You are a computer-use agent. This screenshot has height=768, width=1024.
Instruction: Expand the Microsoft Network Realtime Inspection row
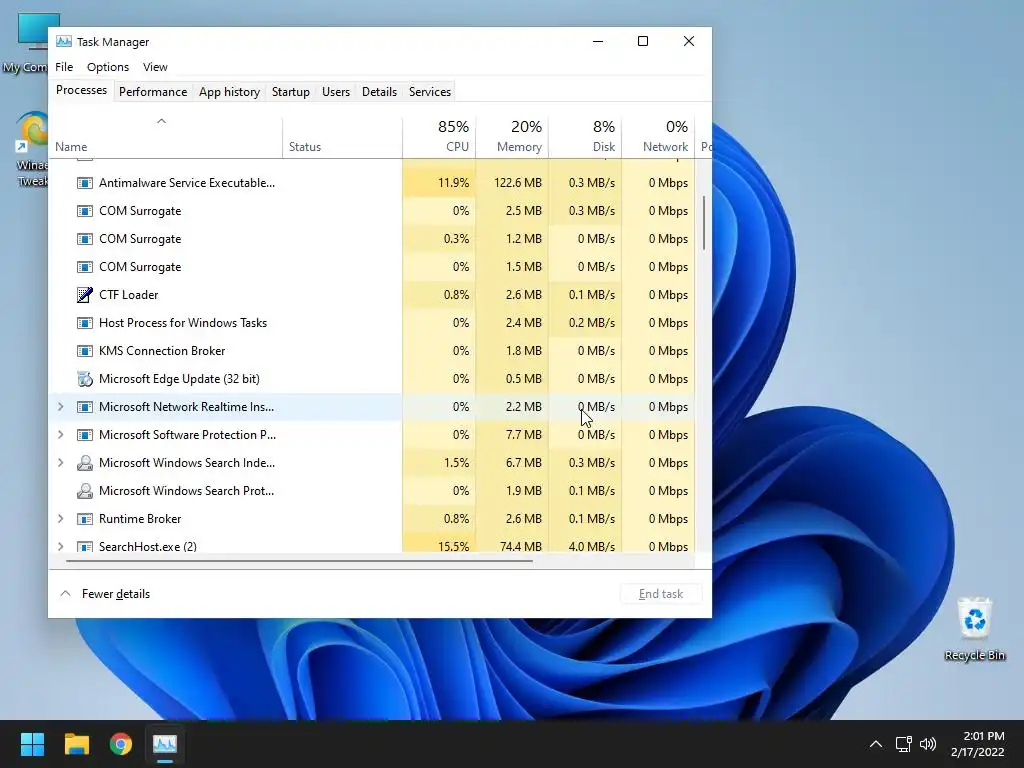pos(61,407)
